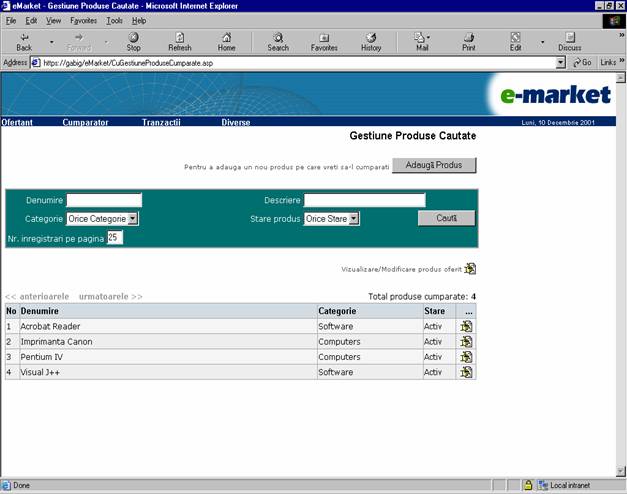Screen dimensions: 627x494
Task: Open the Search toolbar icon
Action: [x=278, y=37]
